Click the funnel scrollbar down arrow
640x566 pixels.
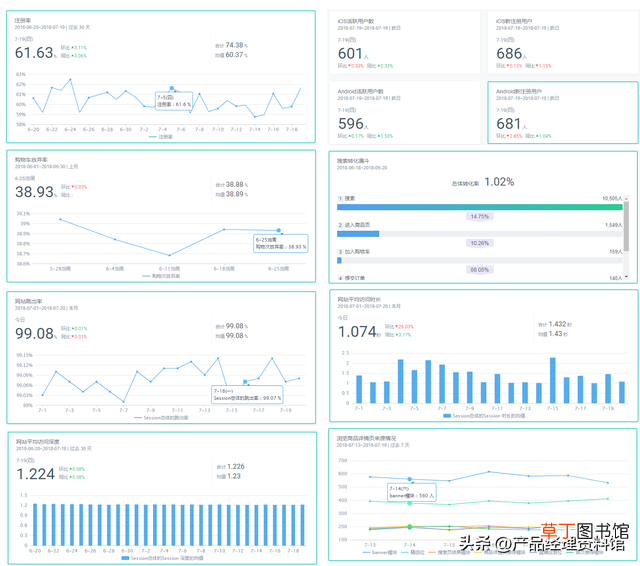[x=626, y=278]
